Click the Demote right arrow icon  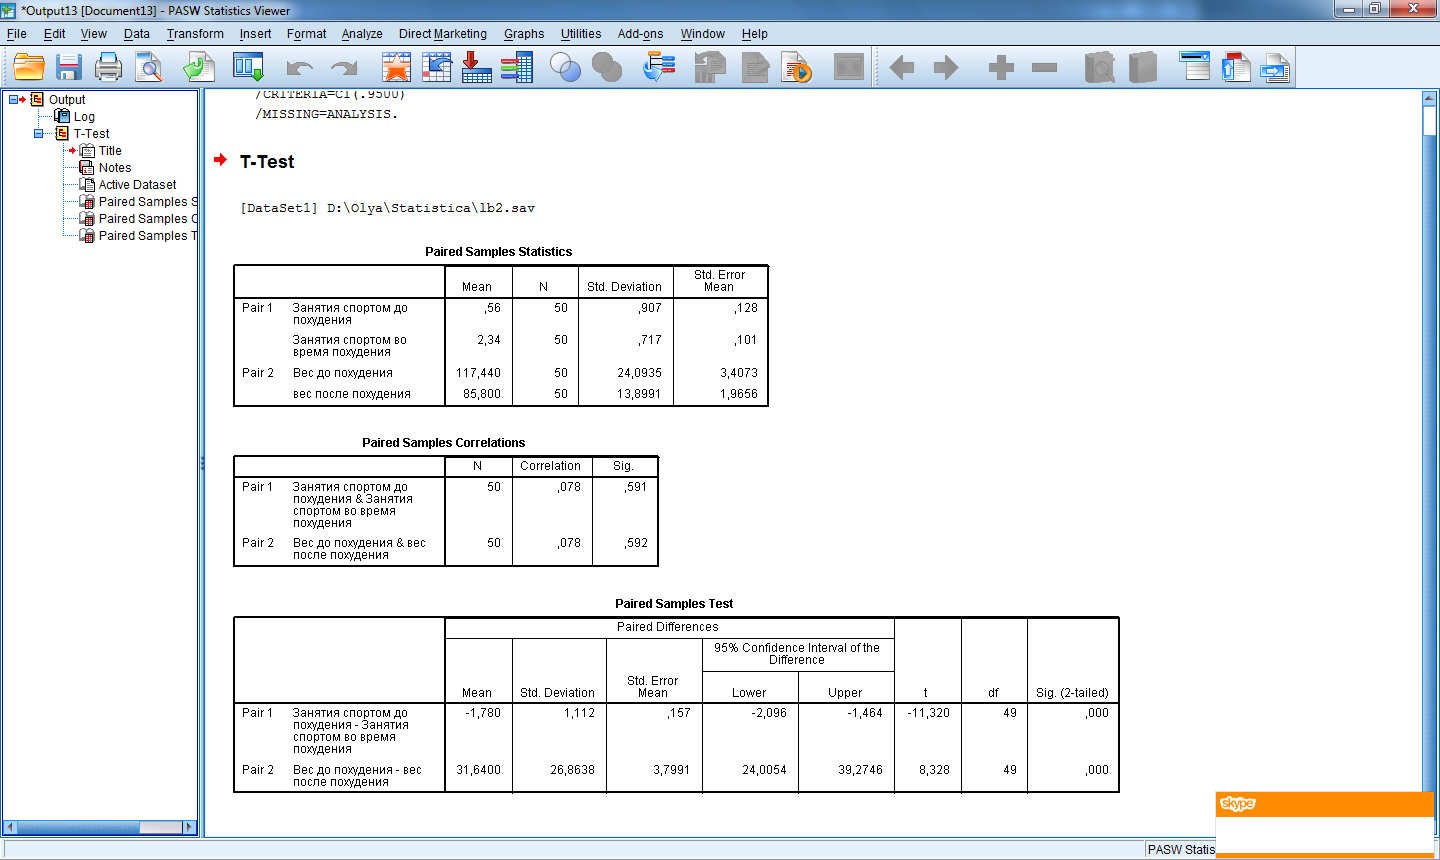click(x=945, y=68)
